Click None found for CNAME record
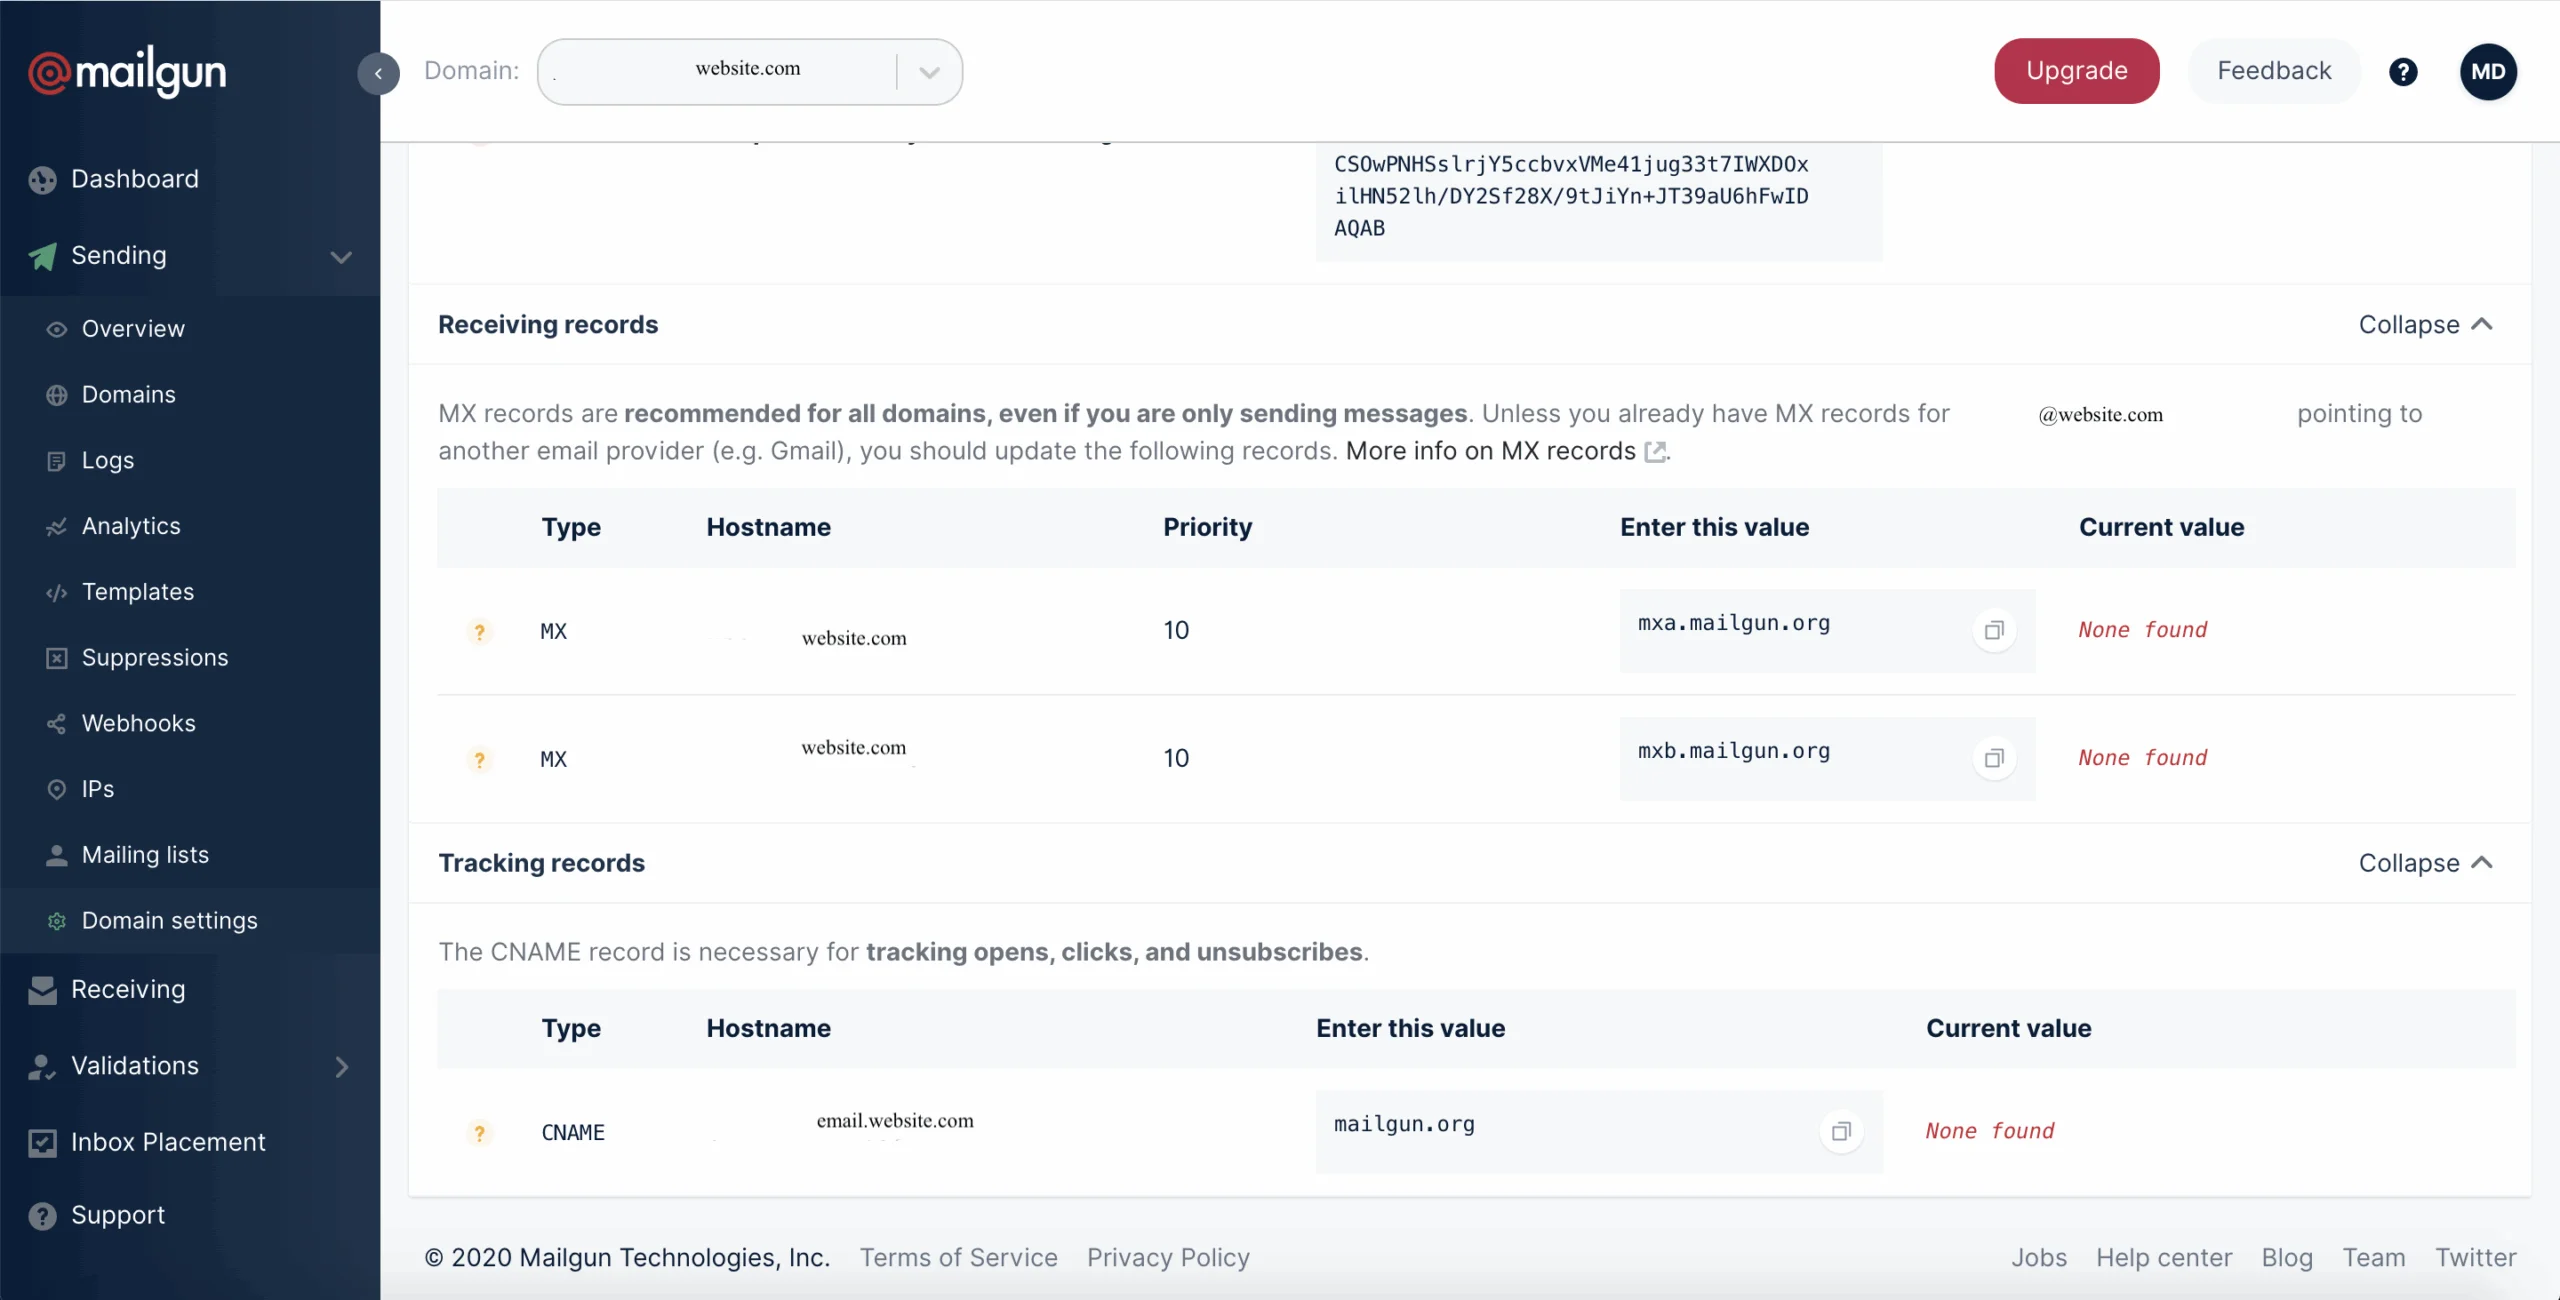Screen dimensions: 2560x1300 [1990, 1132]
